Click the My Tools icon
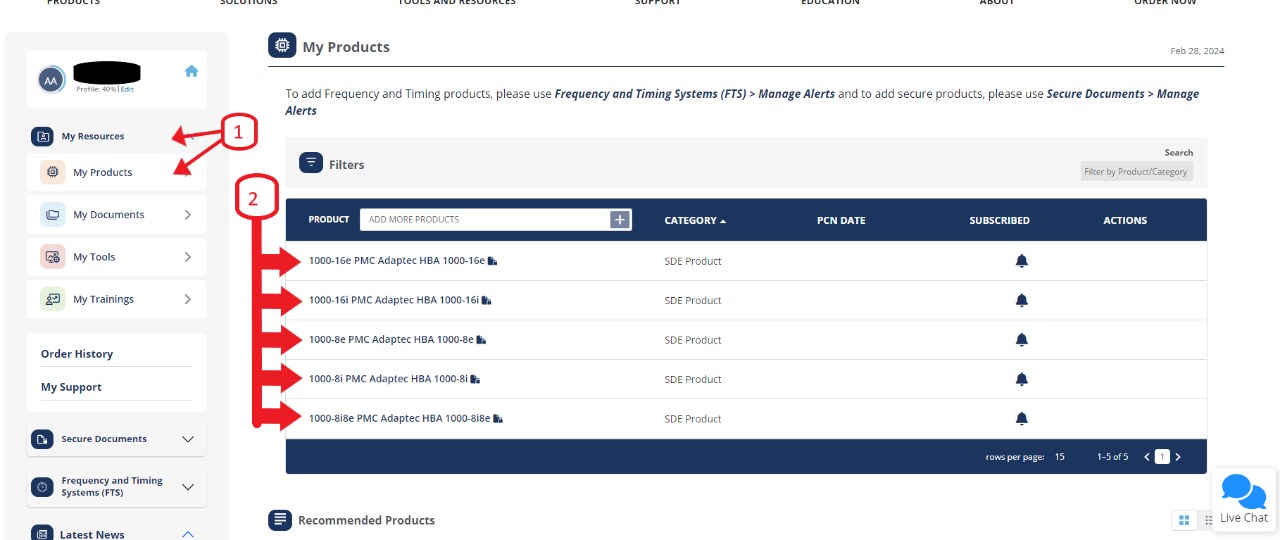 53,257
